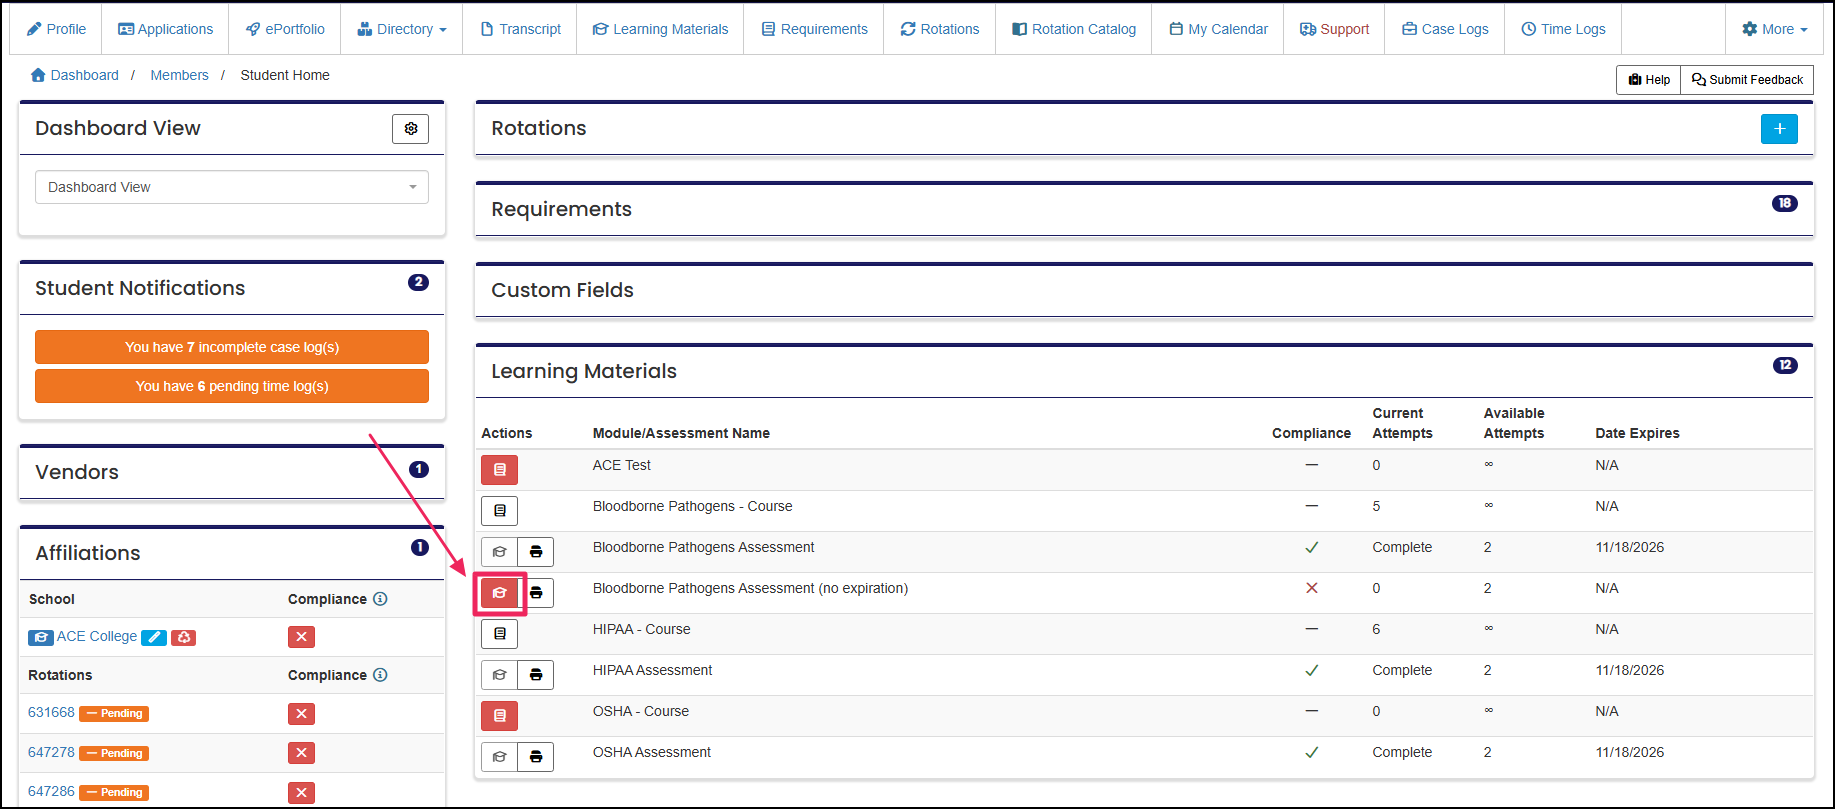
Task: View 6 pending time logs notification
Action: pyautogui.click(x=232, y=386)
